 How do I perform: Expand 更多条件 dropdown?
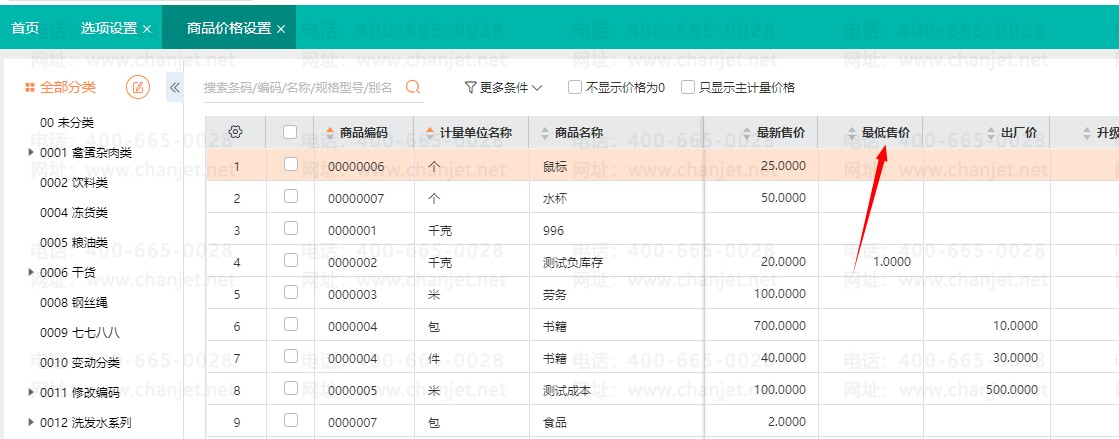pyautogui.click(x=504, y=87)
